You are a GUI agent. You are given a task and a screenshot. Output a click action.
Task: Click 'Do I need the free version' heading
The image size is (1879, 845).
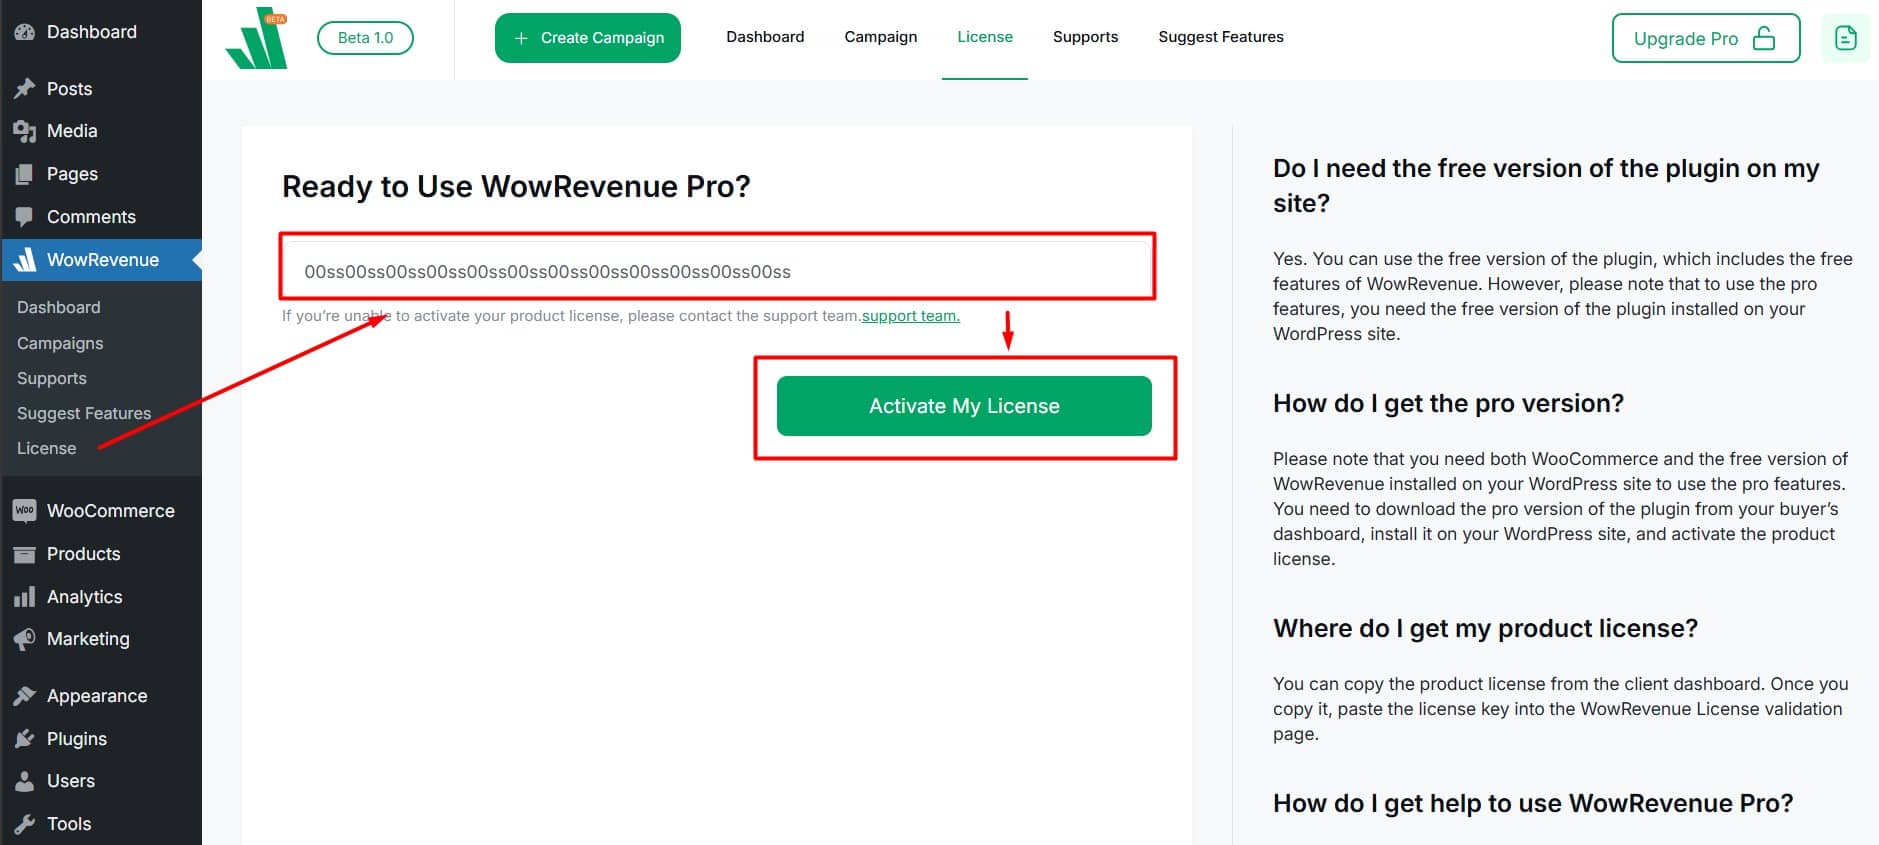[x=1546, y=186]
